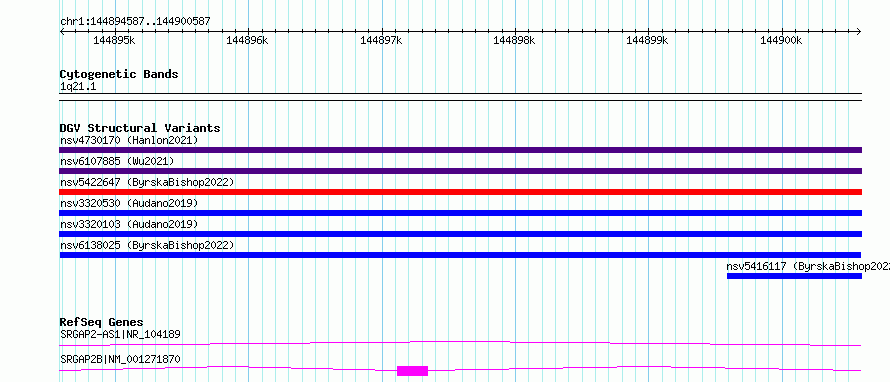890x382 pixels.
Task: Click the blue bar under nsv6138025
Action: pos(460,255)
